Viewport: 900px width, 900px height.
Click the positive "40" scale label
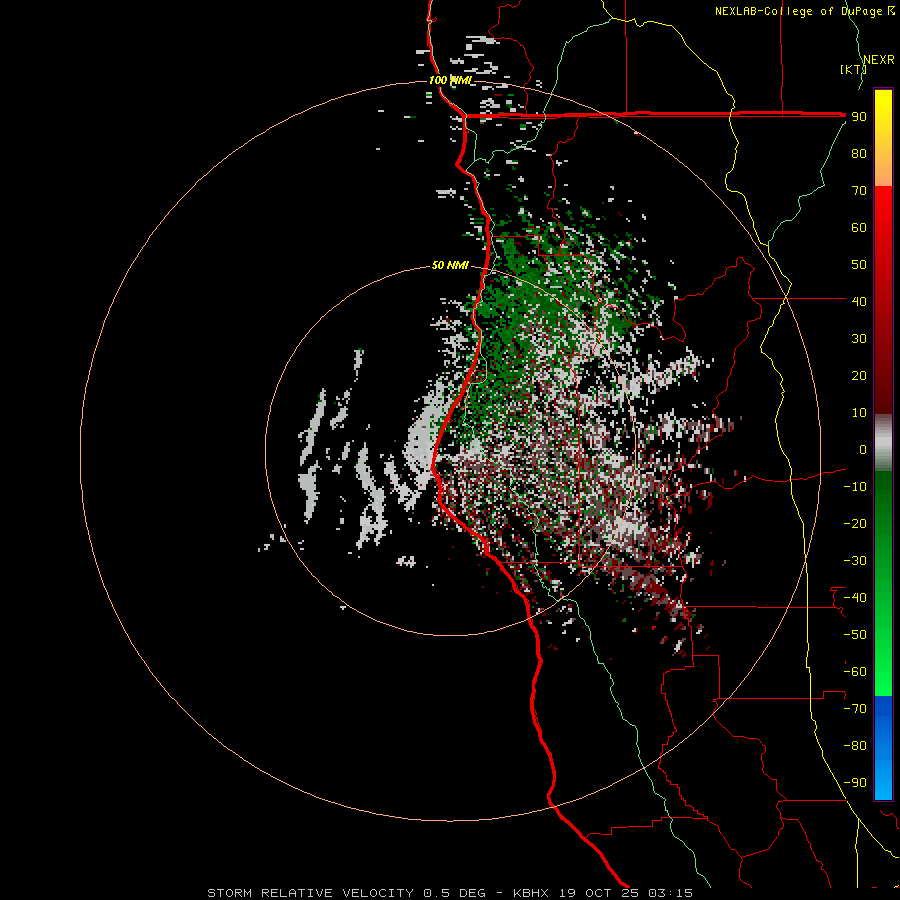(859, 301)
